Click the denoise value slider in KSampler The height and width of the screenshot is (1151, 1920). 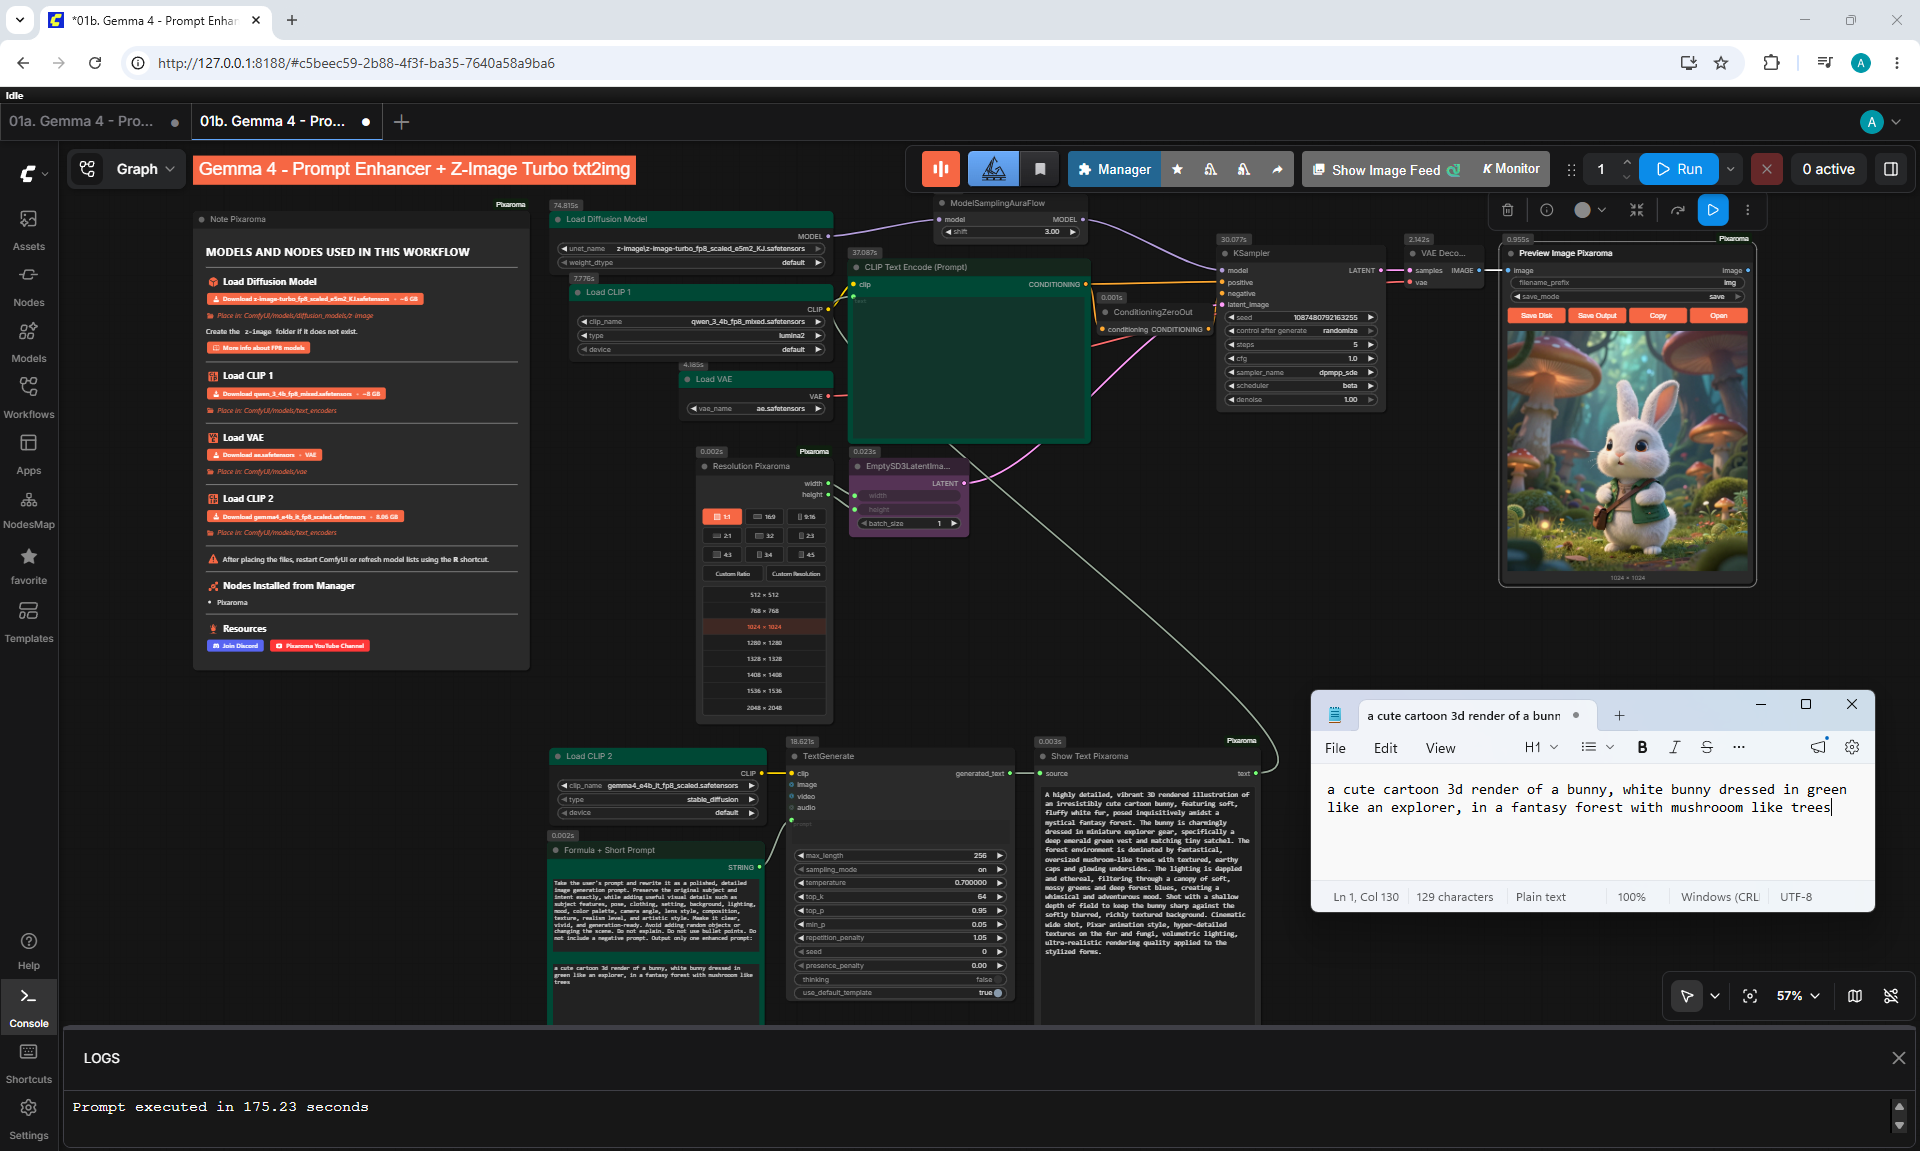[x=1301, y=400]
